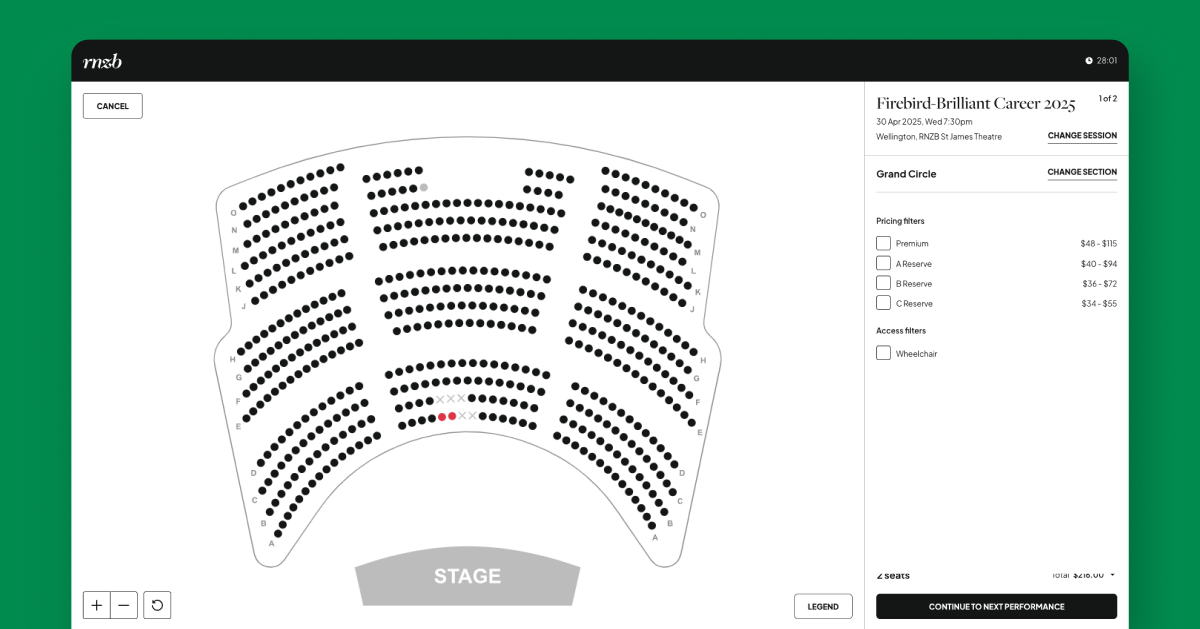Image resolution: width=1200 pixels, height=629 pixels.
Task: Zoom in with the plus button
Action: [x=97, y=605]
